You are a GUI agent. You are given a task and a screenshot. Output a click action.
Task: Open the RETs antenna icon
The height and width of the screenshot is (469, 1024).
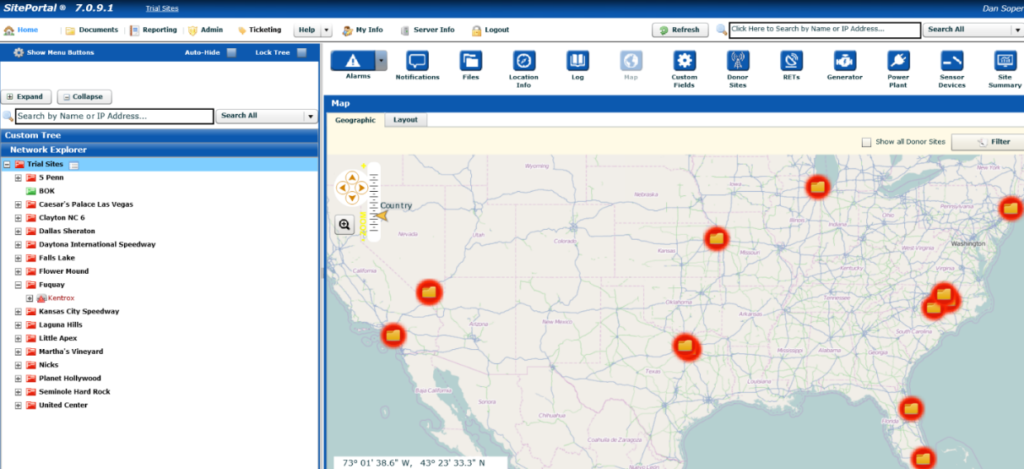pos(792,61)
